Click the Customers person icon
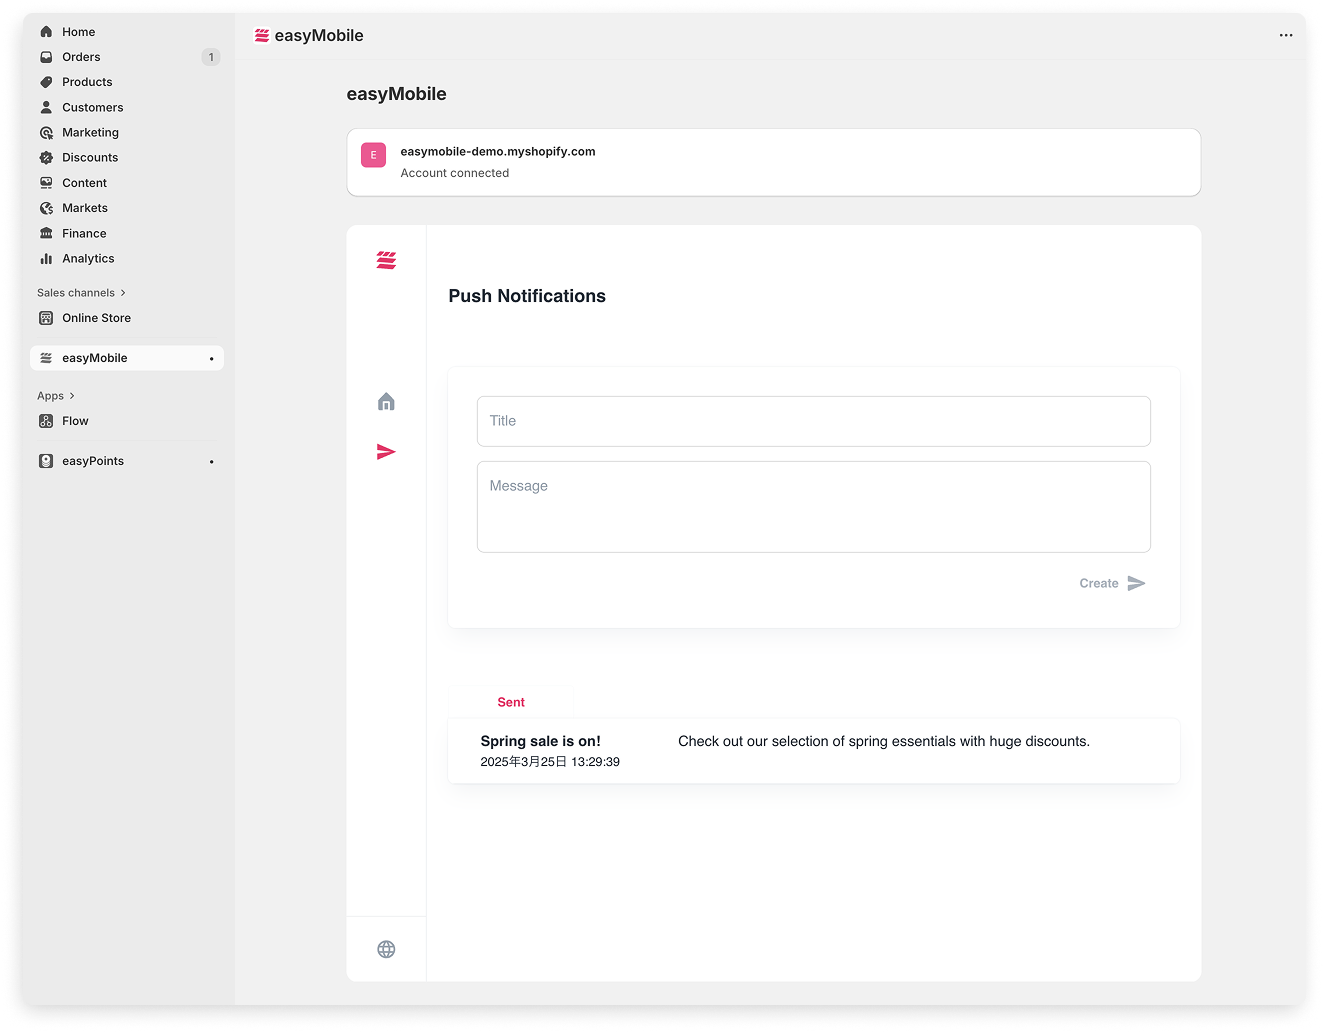Viewport: 1323px width, 1032px height. point(46,107)
